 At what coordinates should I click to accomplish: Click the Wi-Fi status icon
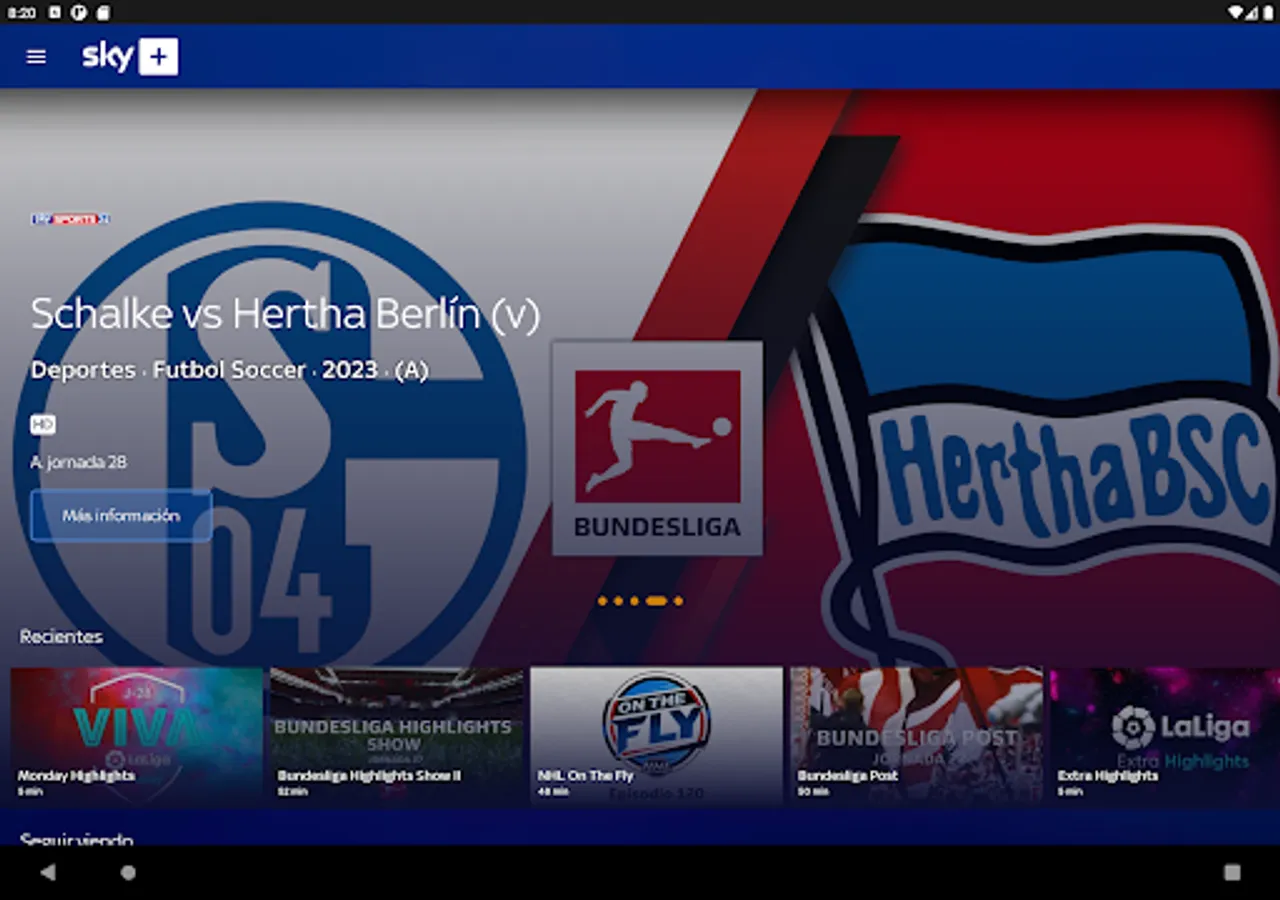point(1237,13)
